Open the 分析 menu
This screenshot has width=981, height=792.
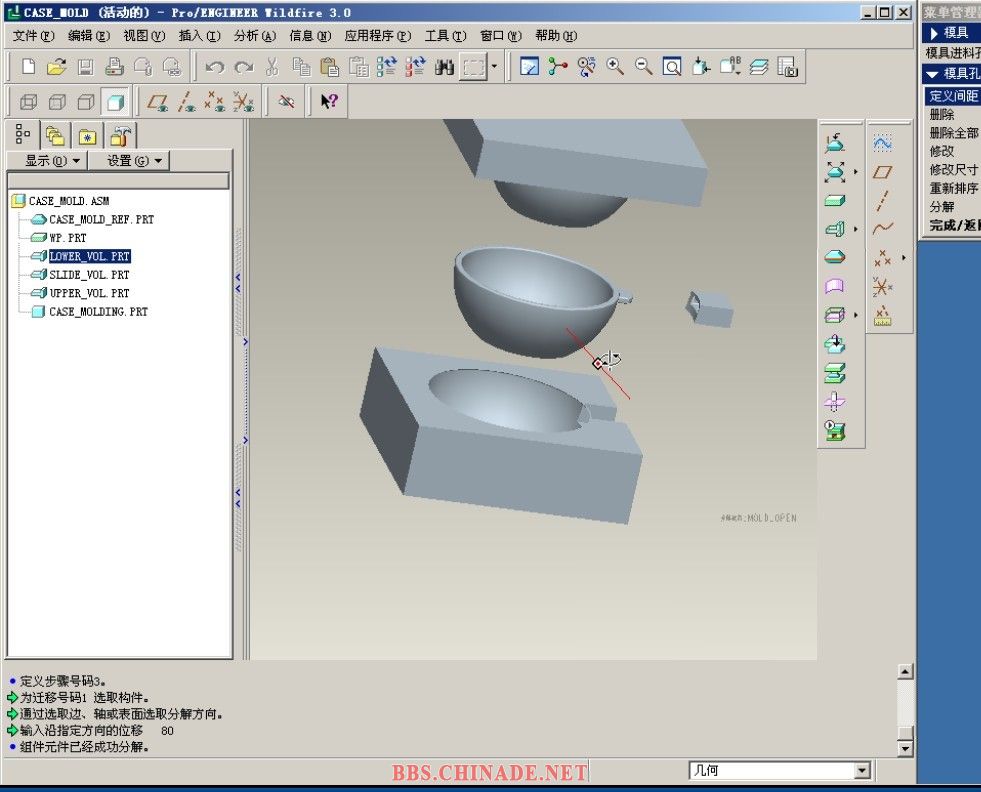[254, 36]
